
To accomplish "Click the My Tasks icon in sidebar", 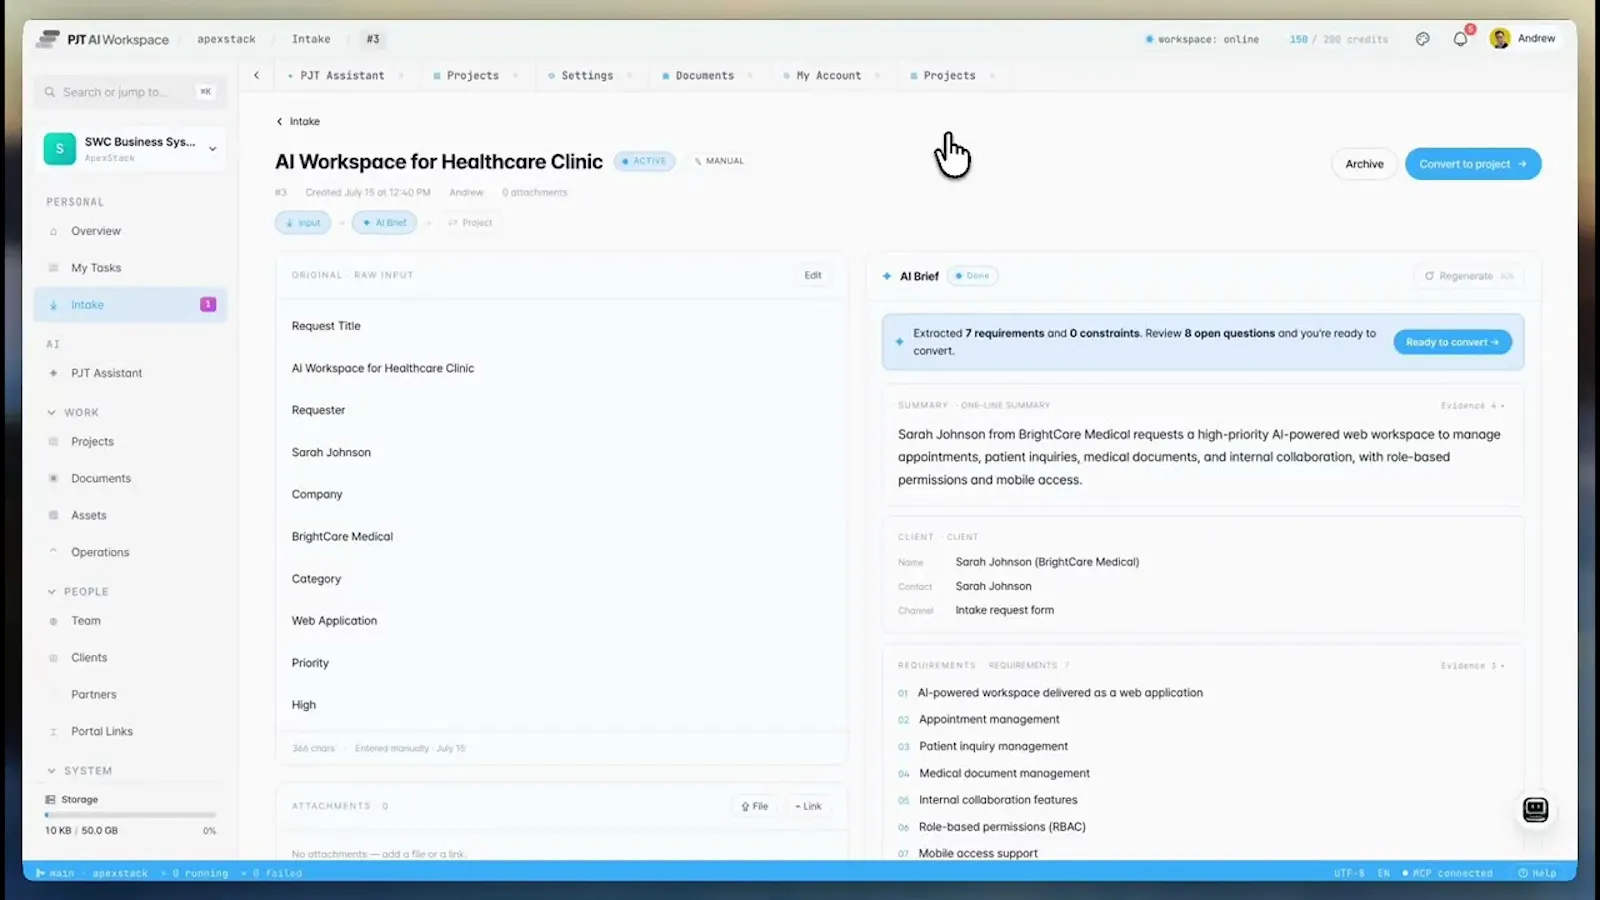I will point(53,268).
